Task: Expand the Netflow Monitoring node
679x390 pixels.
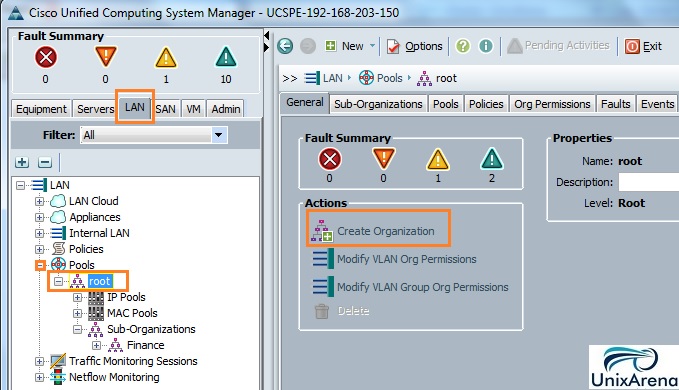Action: (39, 377)
